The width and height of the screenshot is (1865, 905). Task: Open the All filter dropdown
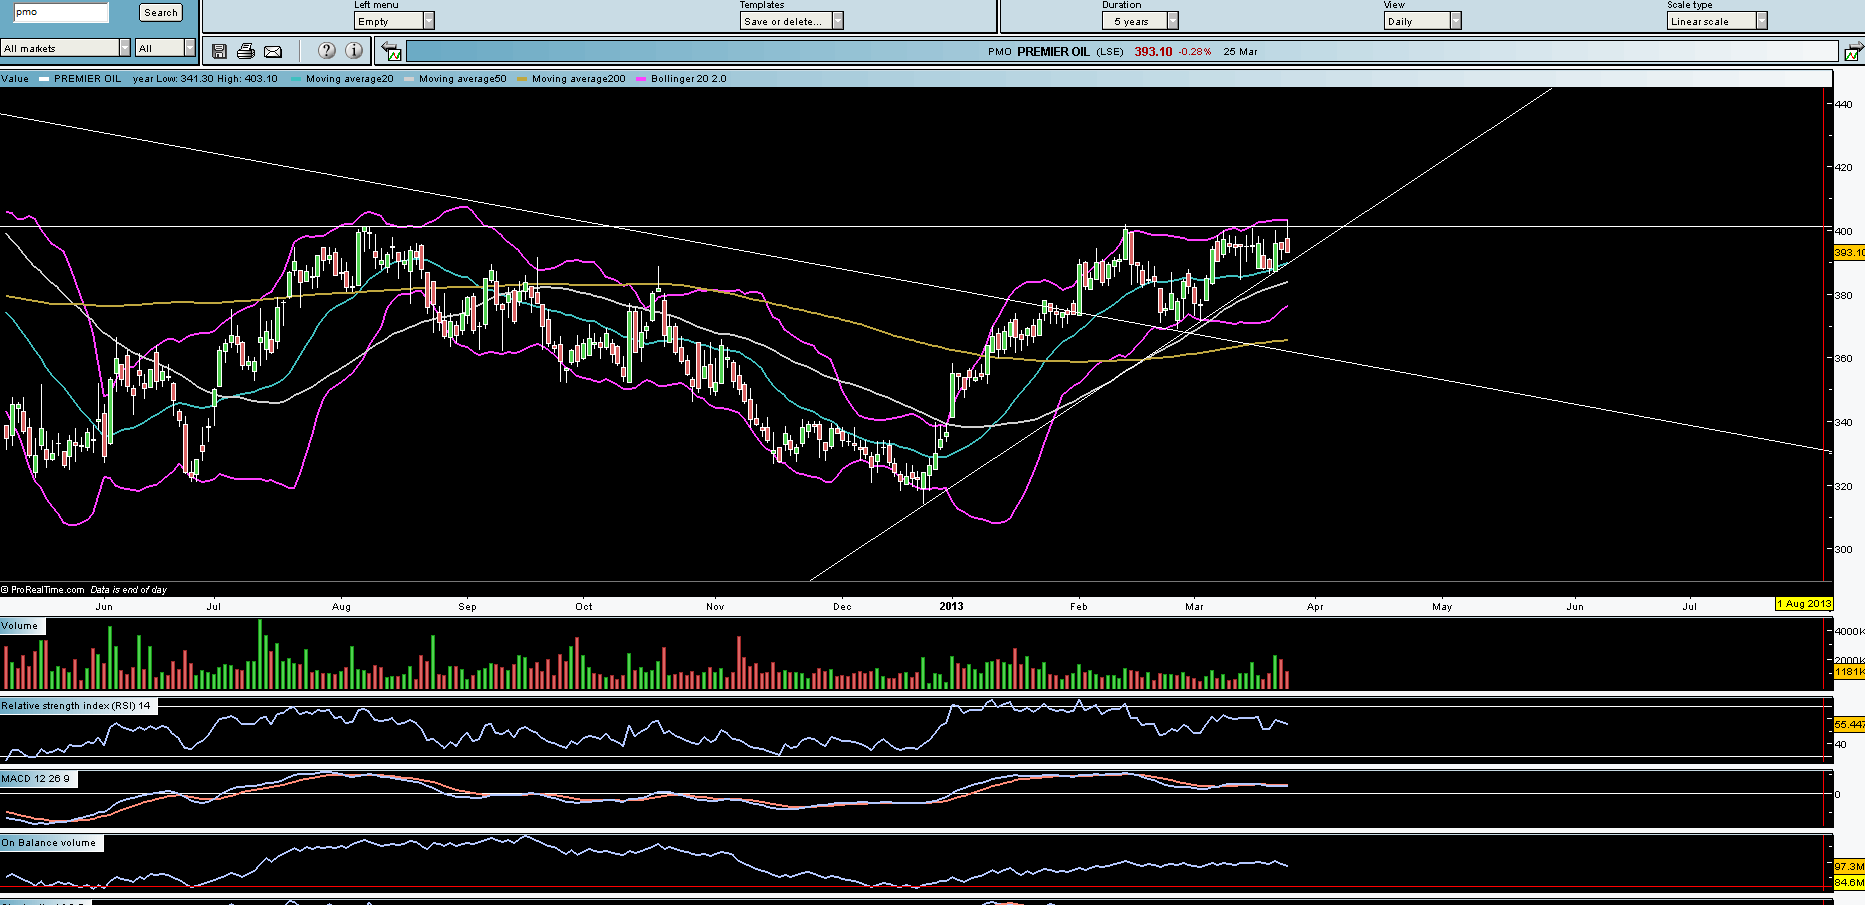point(166,48)
